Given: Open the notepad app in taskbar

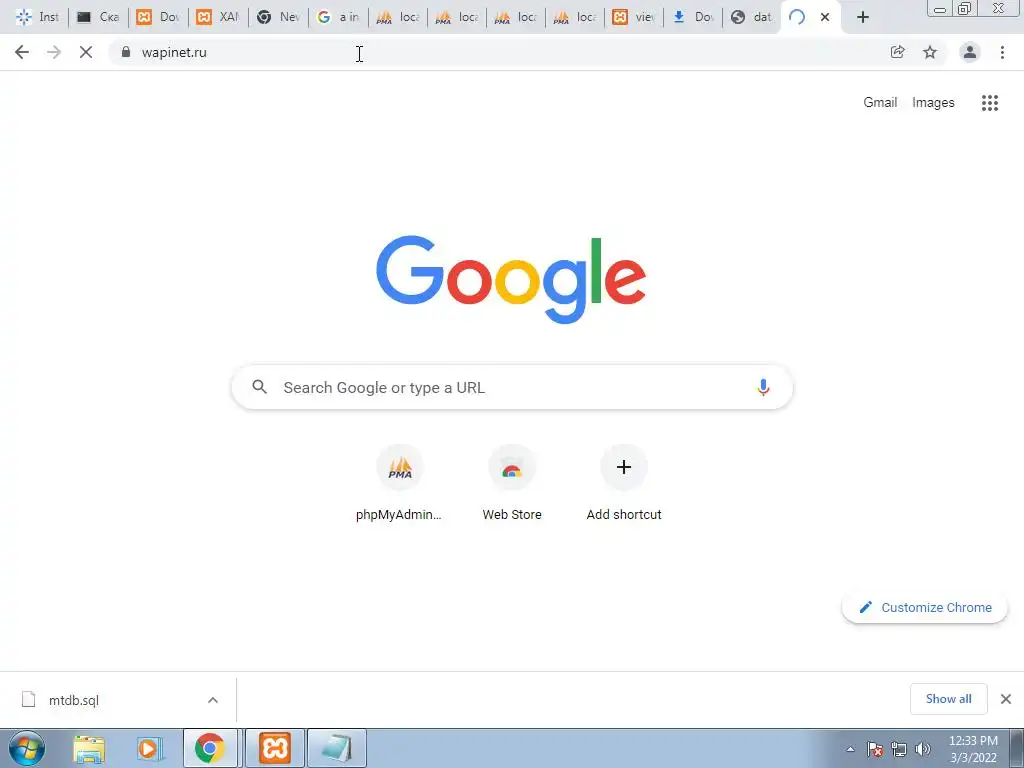Looking at the screenshot, I should (337, 748).
